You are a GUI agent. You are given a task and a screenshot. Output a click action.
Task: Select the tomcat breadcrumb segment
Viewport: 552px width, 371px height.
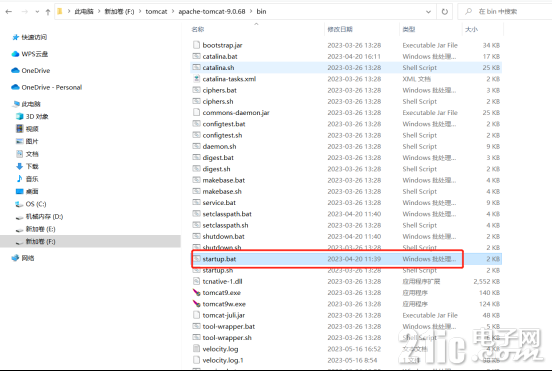pyautogui.click(x=156, y=12)
